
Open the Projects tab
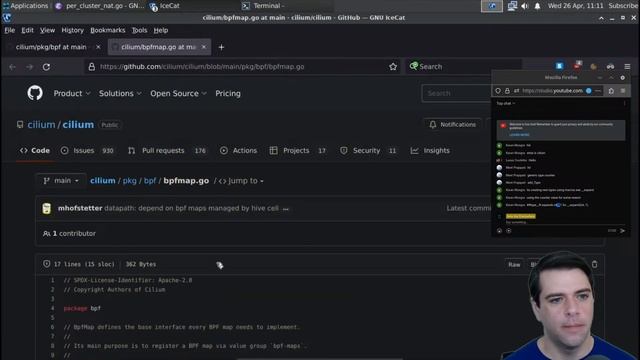pos(298,151)
